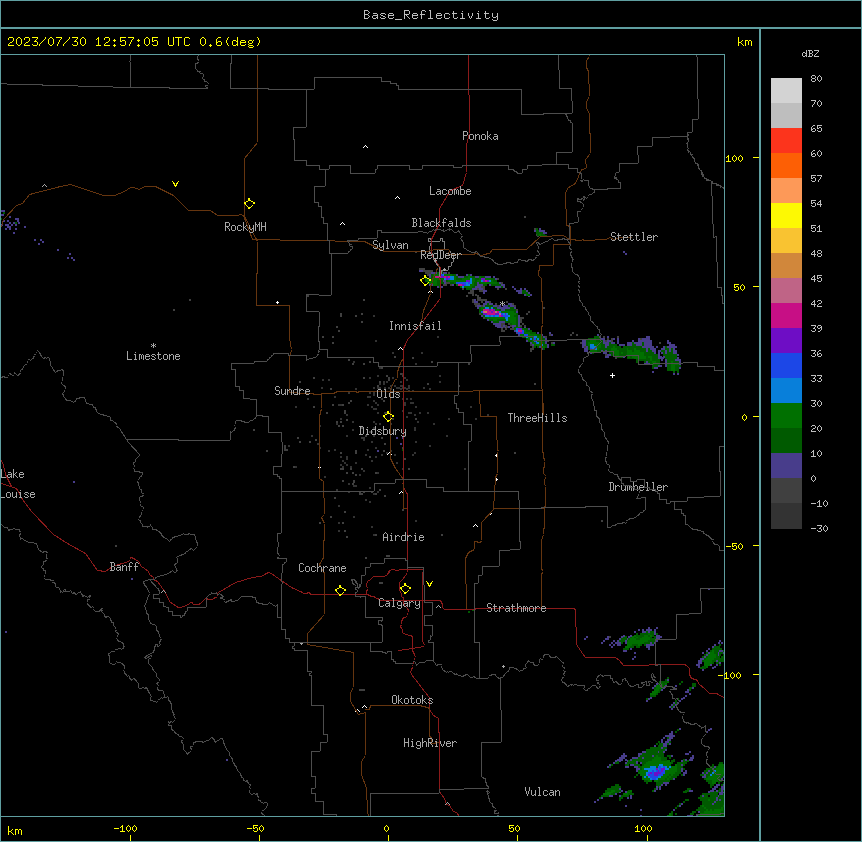Click the HighRiver label
This screenshot has width=862, height=842.
tap(430, 743)
